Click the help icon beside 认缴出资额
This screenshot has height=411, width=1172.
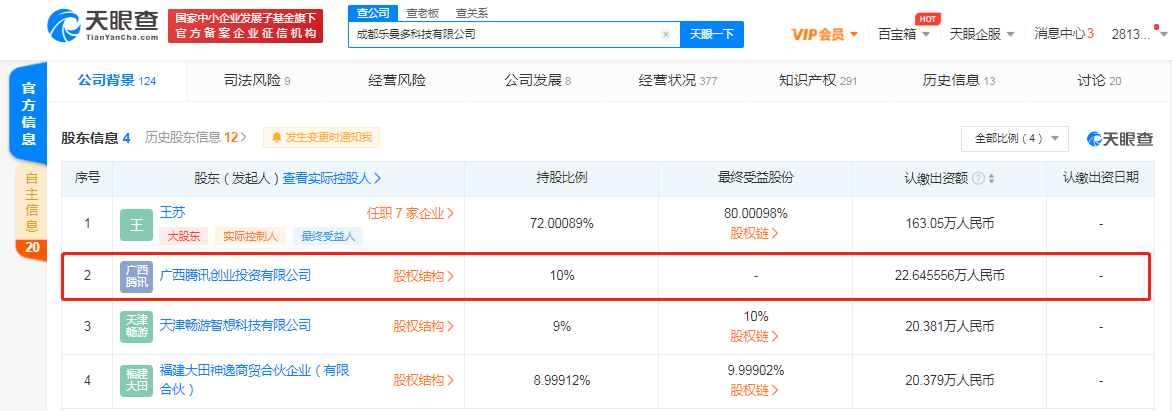point(978,179)
